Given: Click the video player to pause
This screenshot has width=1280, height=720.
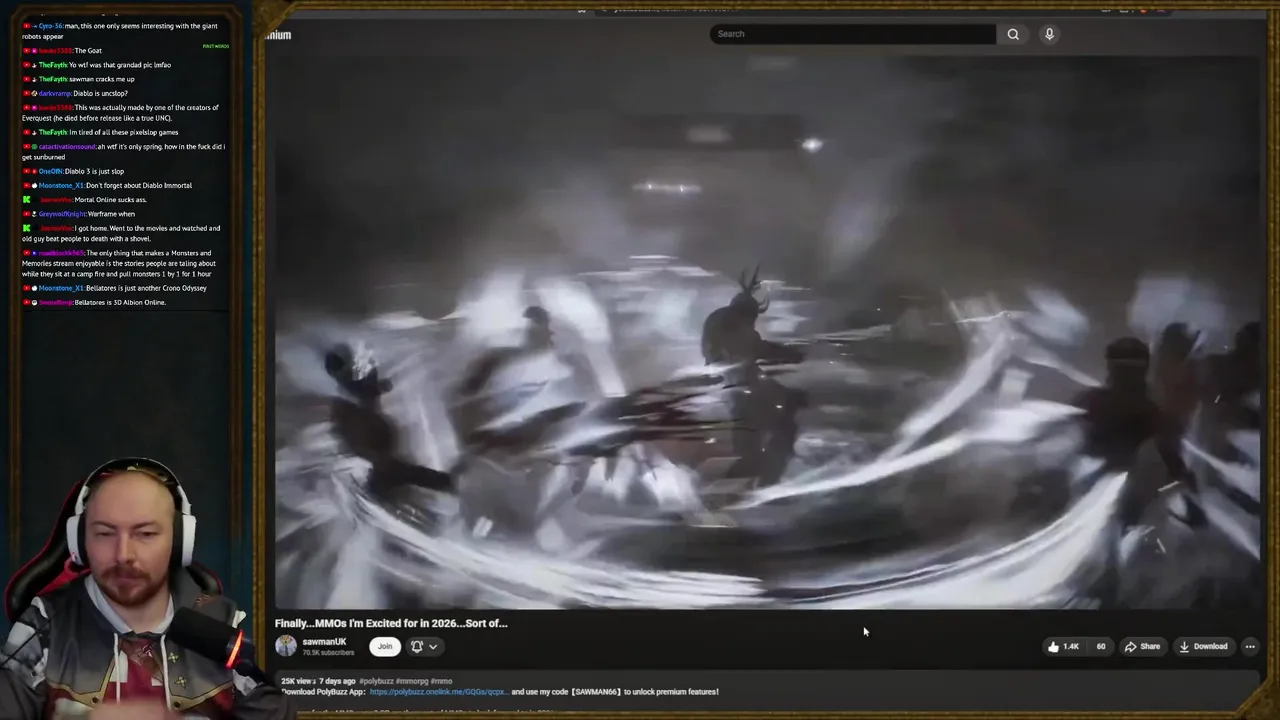Looking at the screenshot, I should pyautogui.click(x=767, y=330).
